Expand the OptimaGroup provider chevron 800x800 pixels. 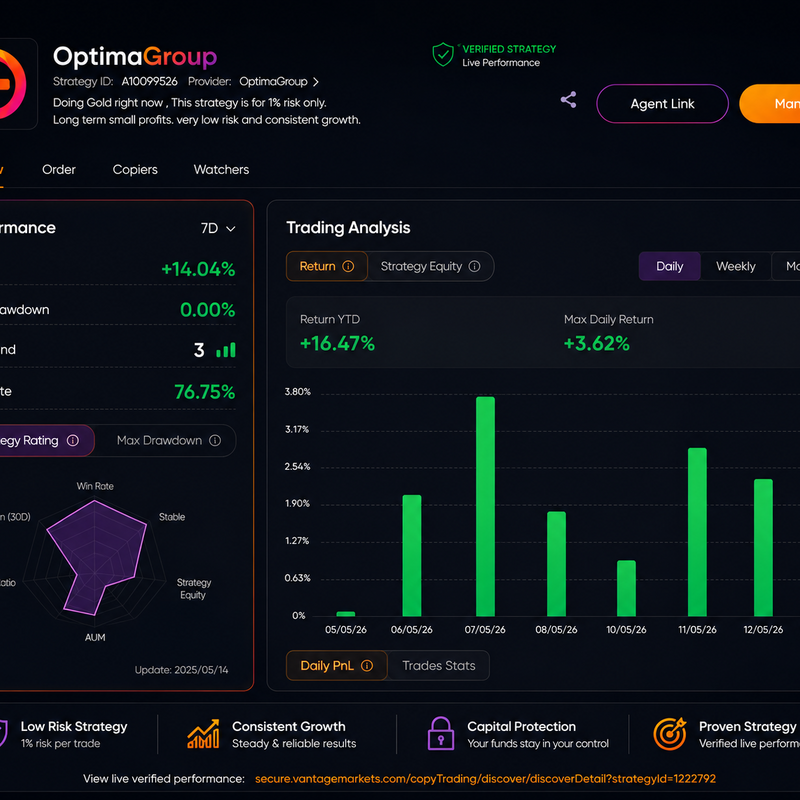coord(316,82)
